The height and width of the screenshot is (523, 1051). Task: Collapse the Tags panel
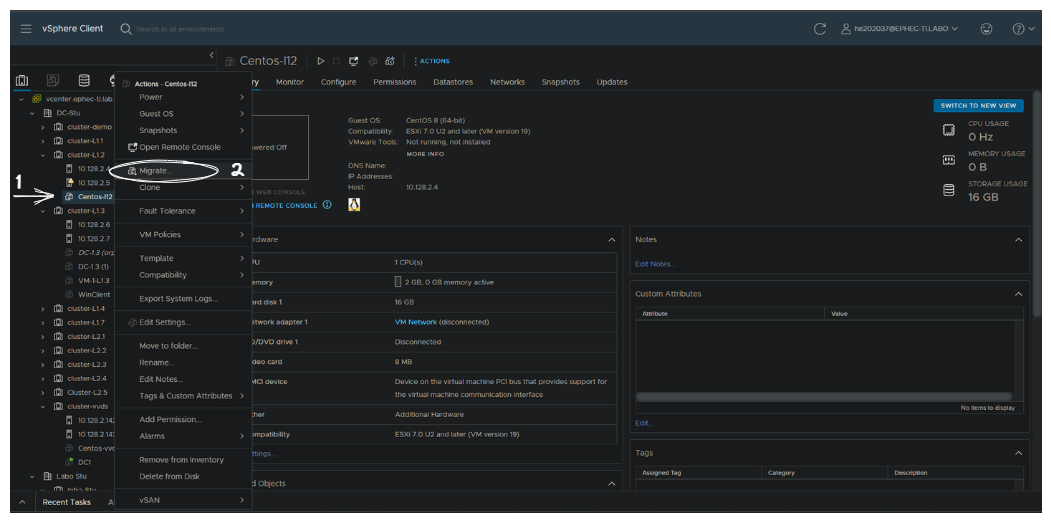(1018, 453)
